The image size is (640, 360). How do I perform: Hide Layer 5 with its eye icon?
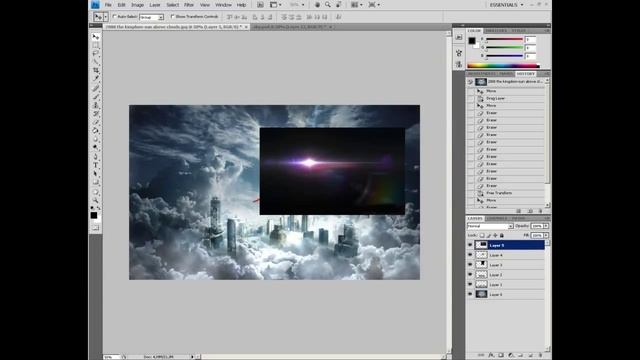point(470,245)
